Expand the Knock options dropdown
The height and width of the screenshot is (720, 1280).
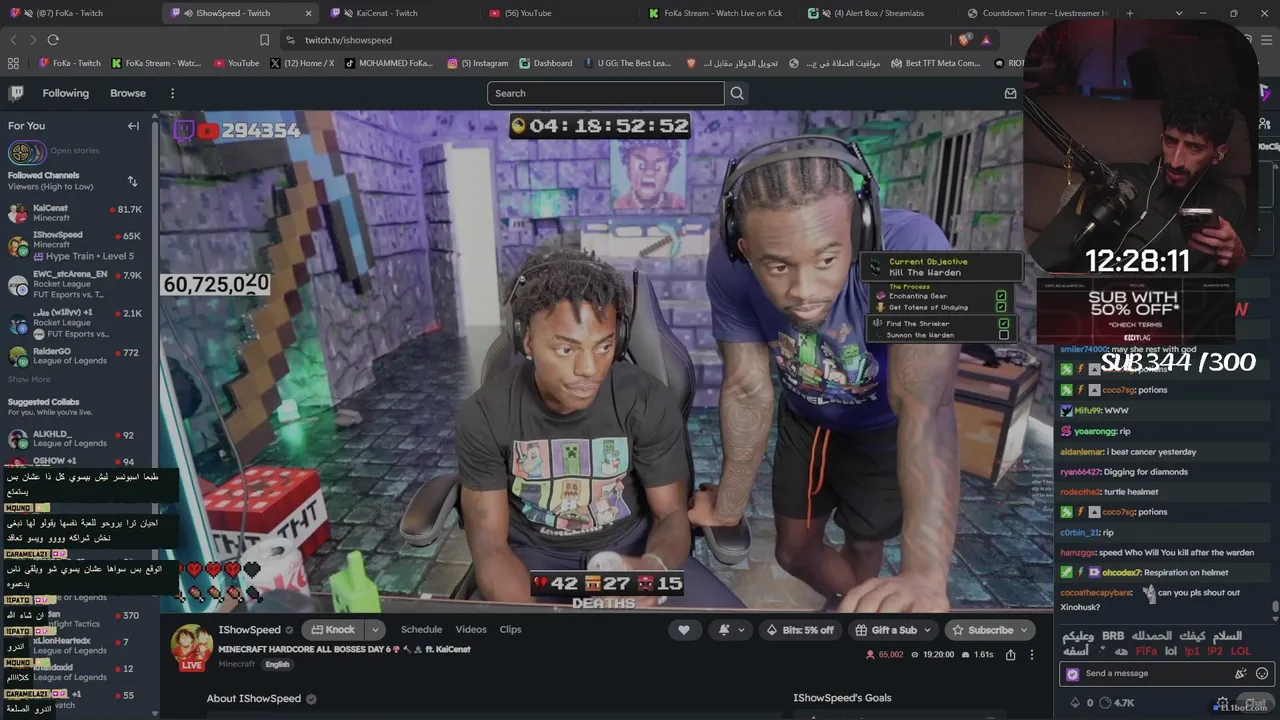tap(375, 630)
